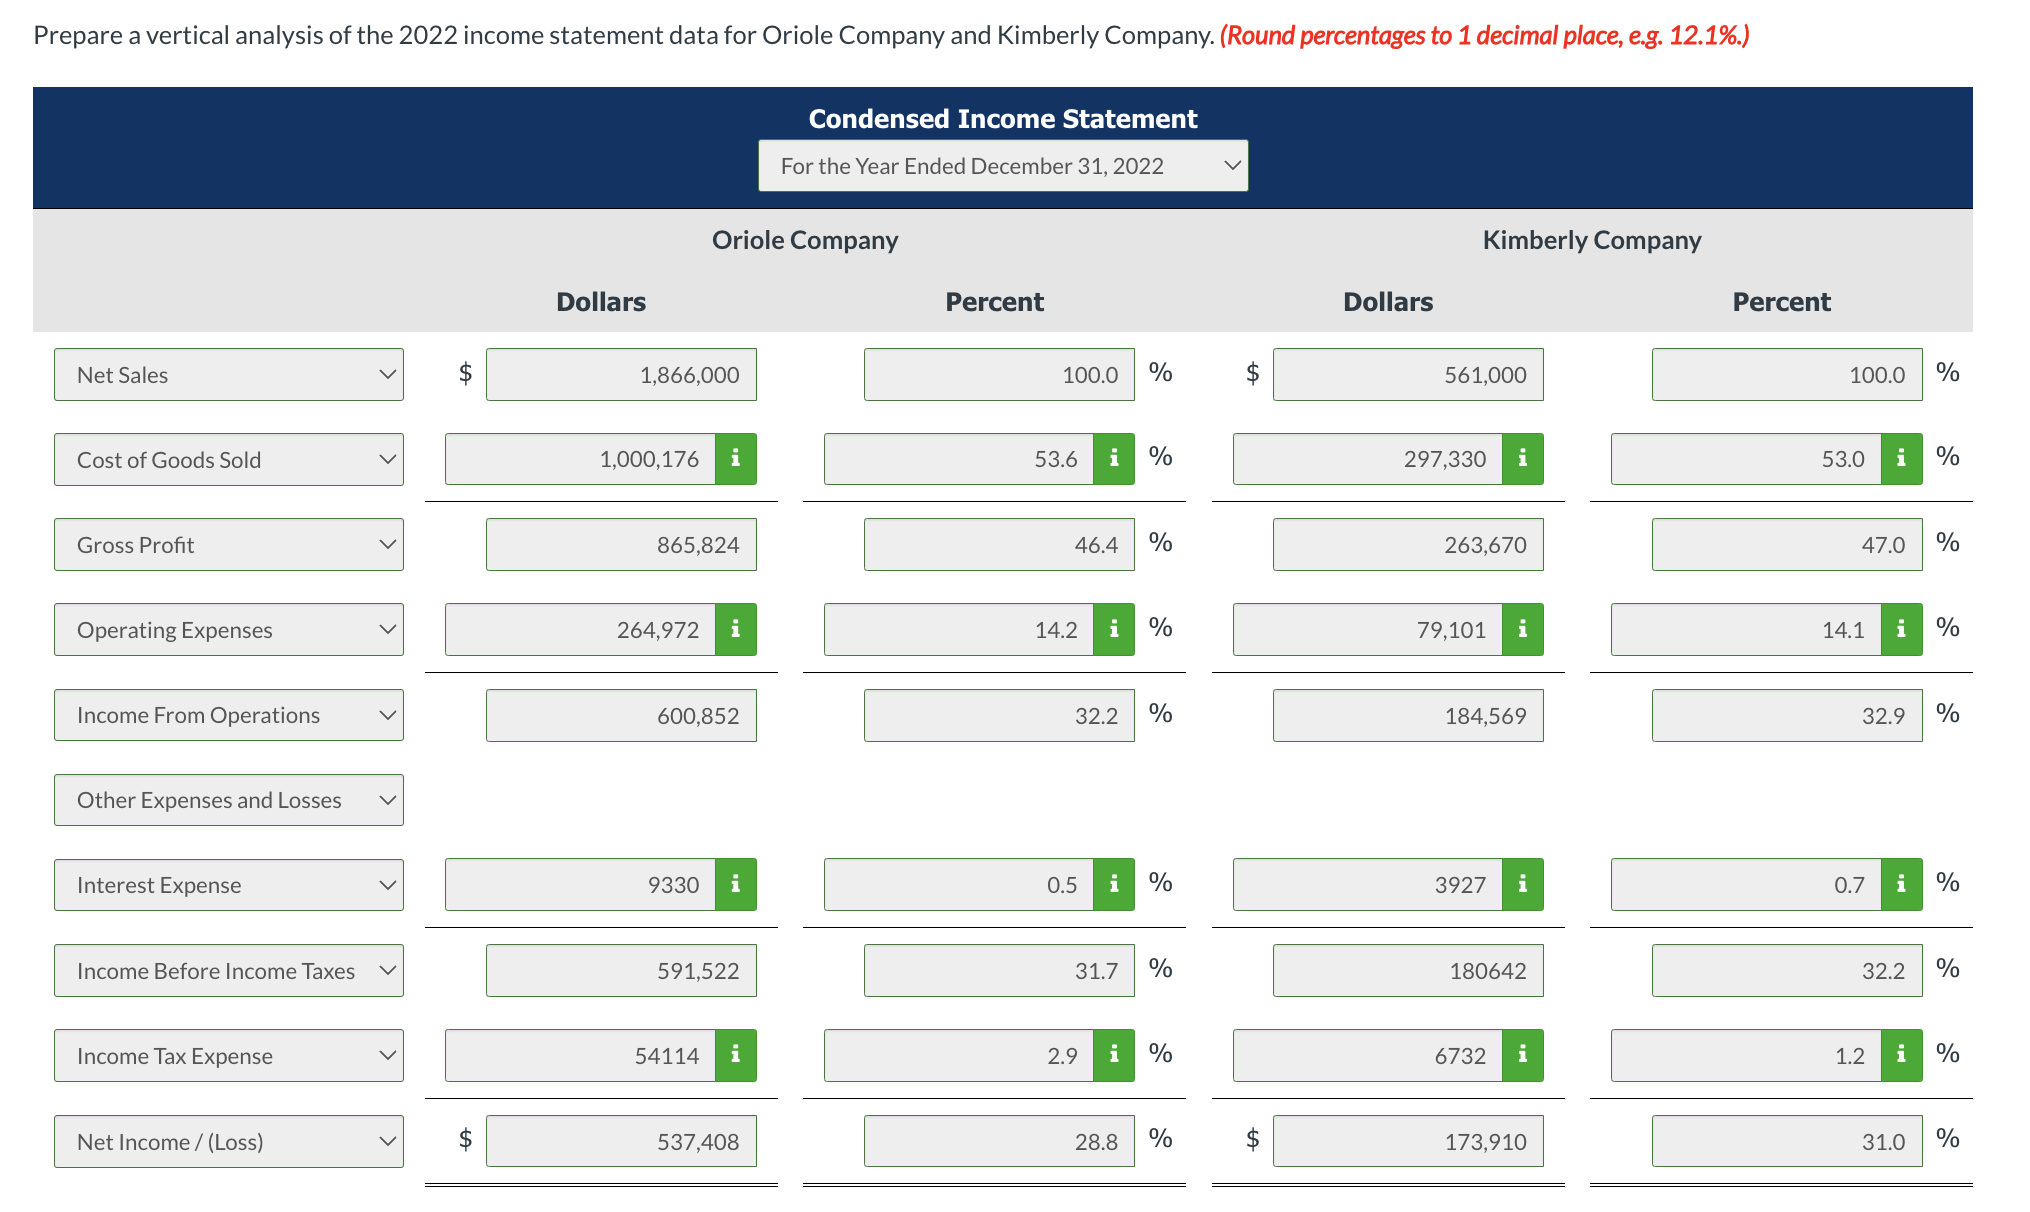Screen dimensions: 2030x1212
Task: Click the info icon next to Oriole Operating Expenses dollars
Action: [737, 629]
